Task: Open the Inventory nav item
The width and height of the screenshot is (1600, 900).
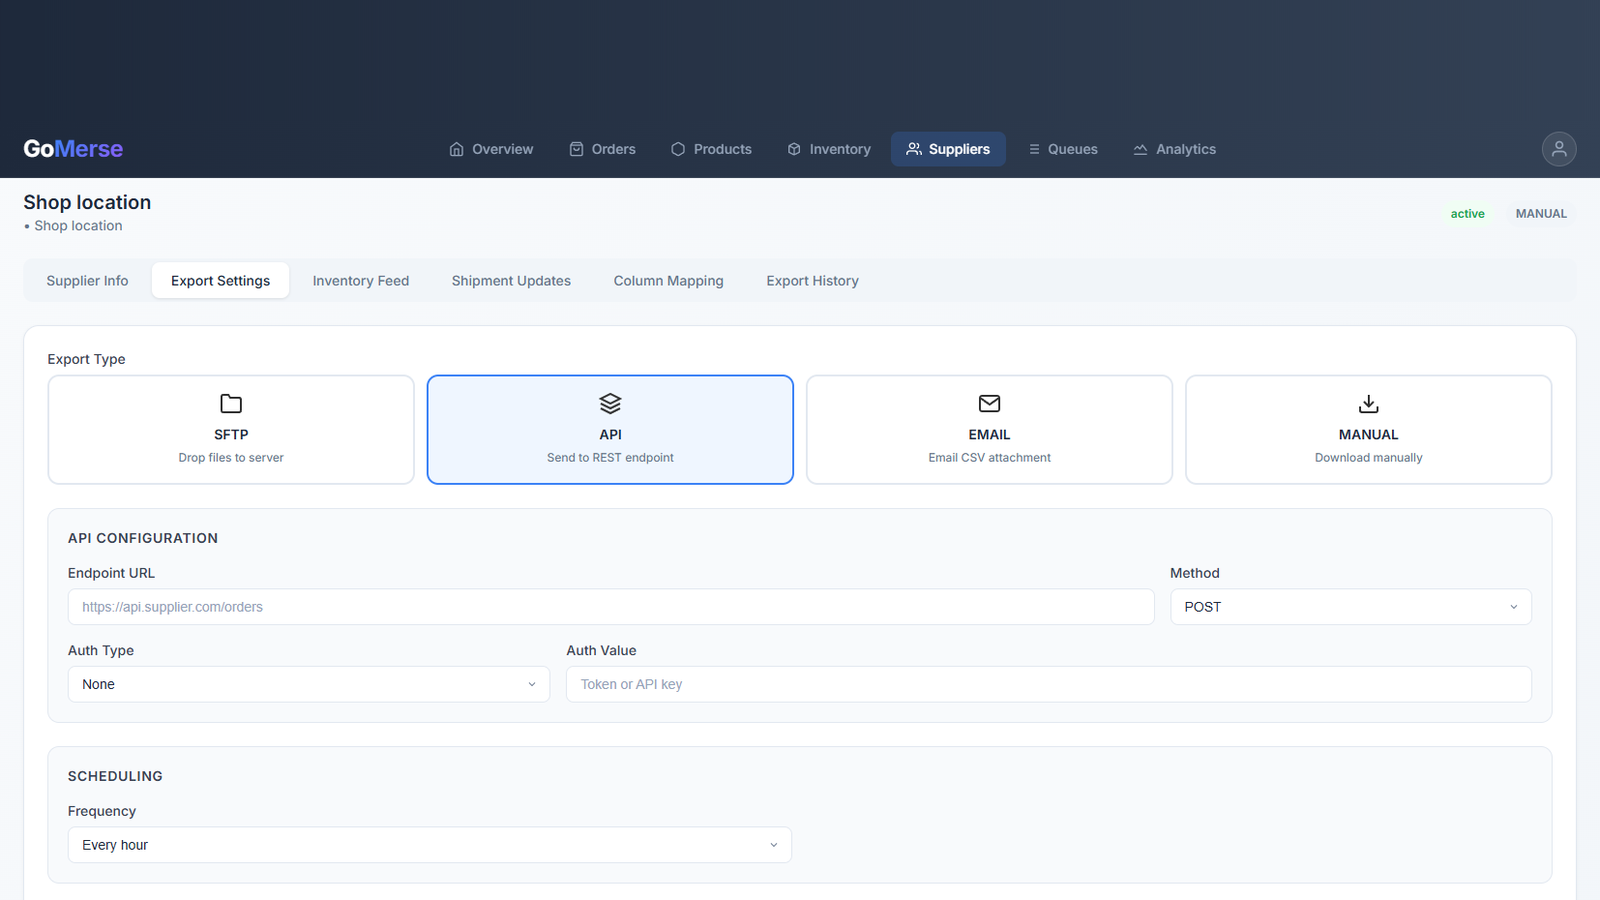Action: (829, 149)
